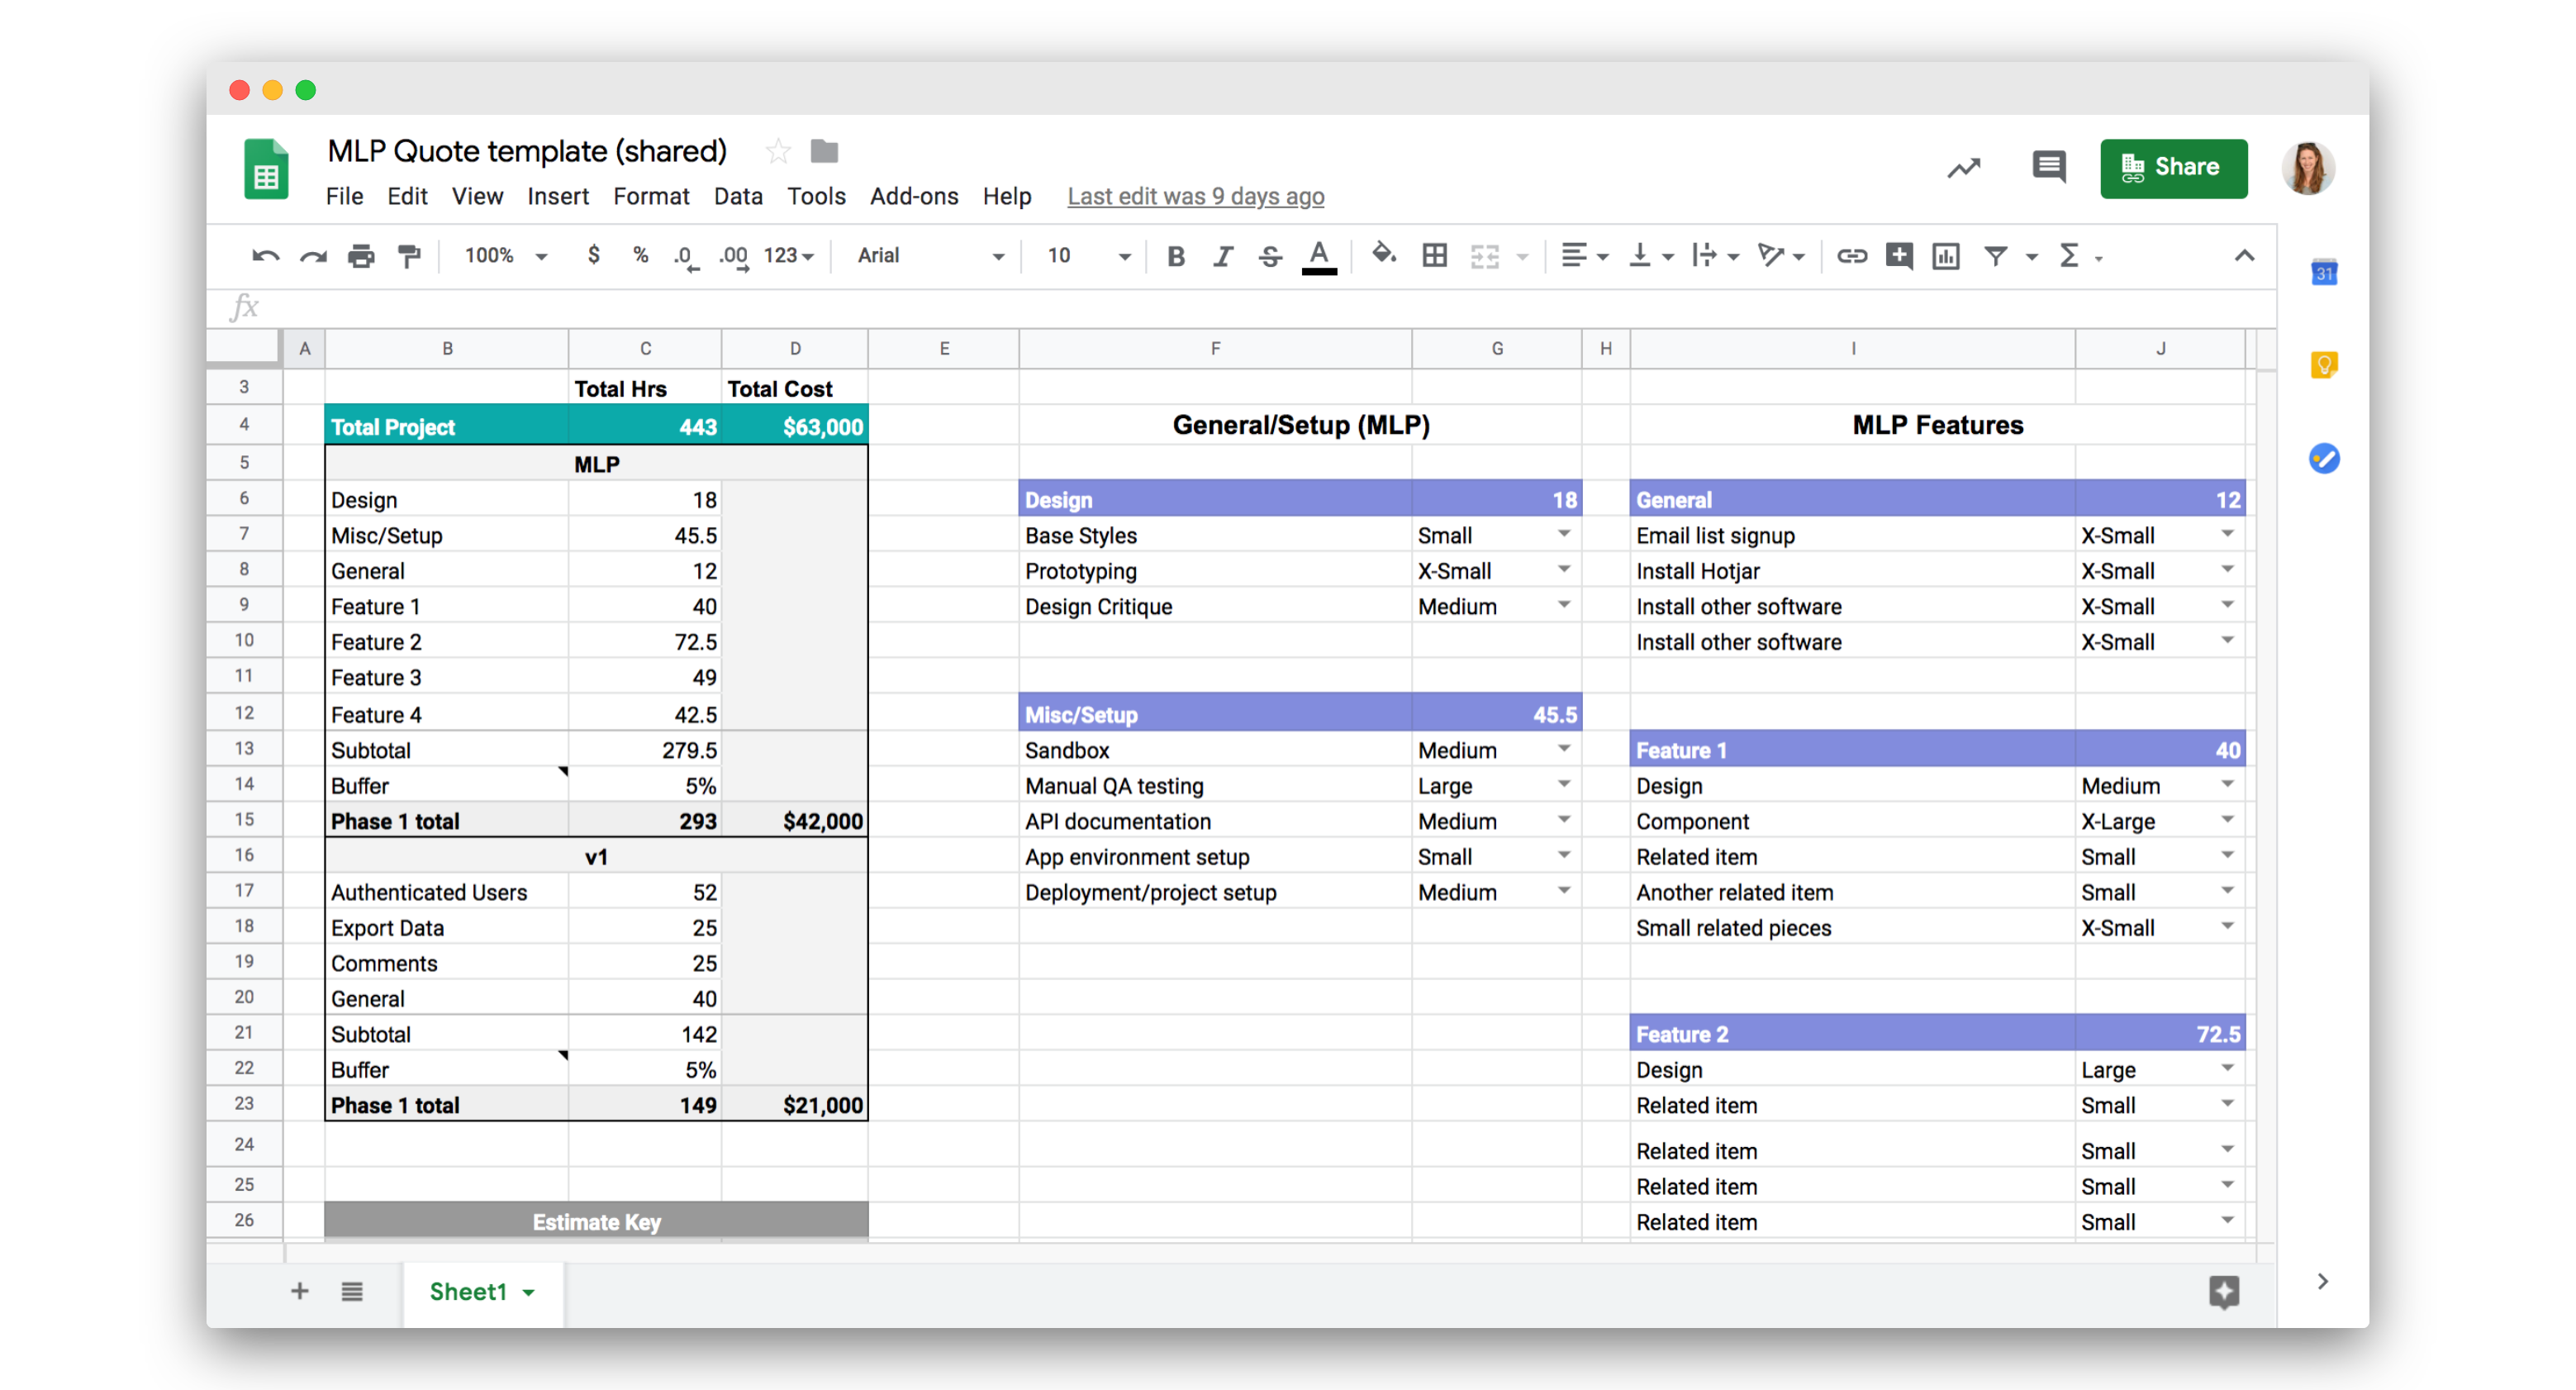Open the Arial font dropdown
The height and width of the screenshot is (1390, 2576).
point(930,256)
